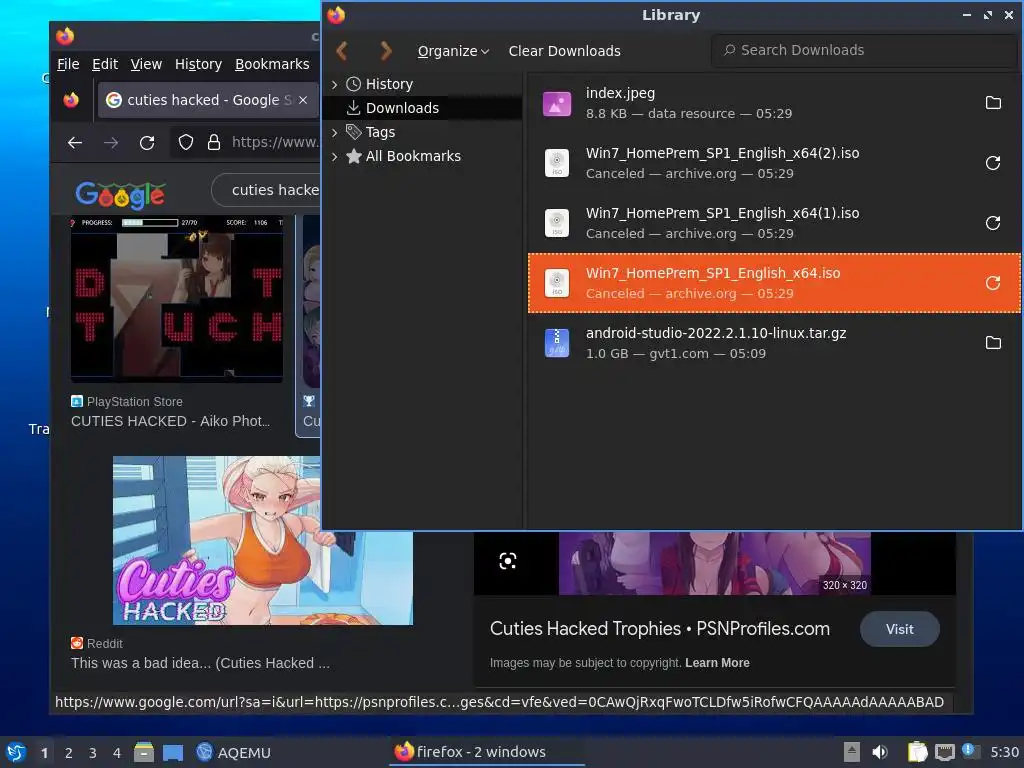
Task: Click ISO icon of Win7 x64(2).iso
Action: (556, 163)
